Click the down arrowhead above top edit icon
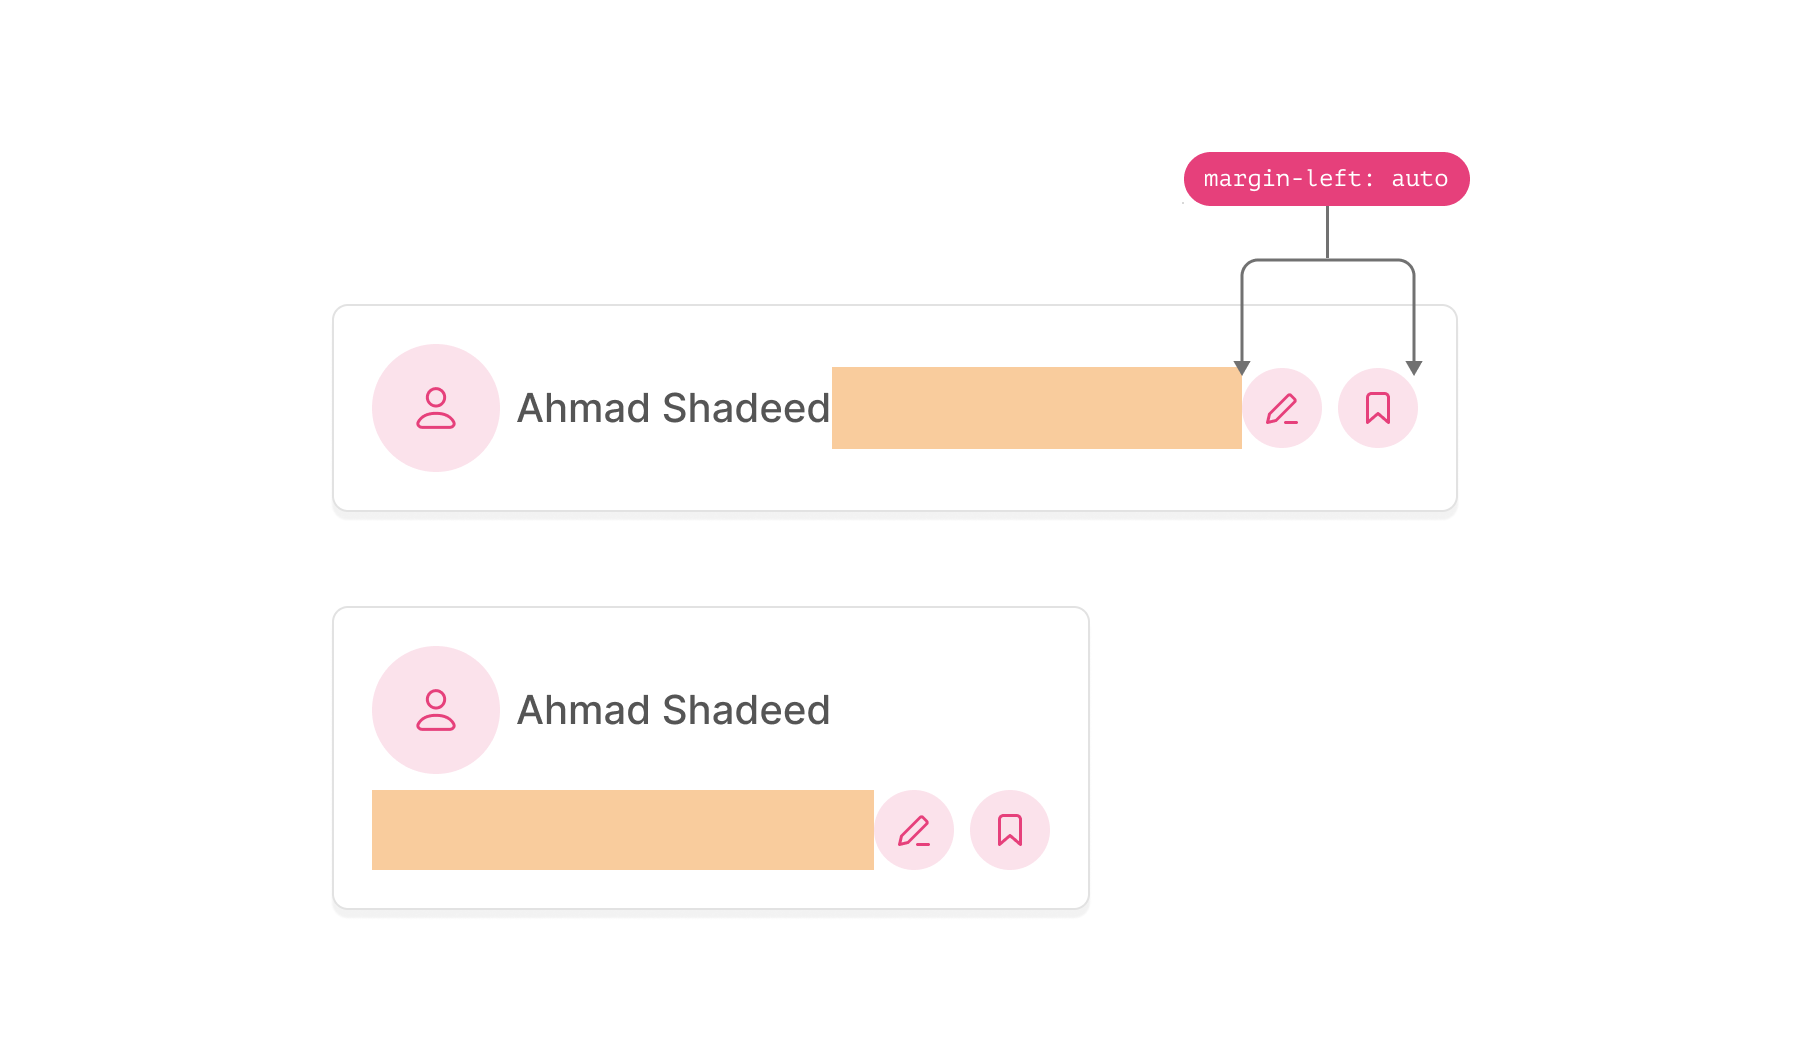 tap(1242, 368)
